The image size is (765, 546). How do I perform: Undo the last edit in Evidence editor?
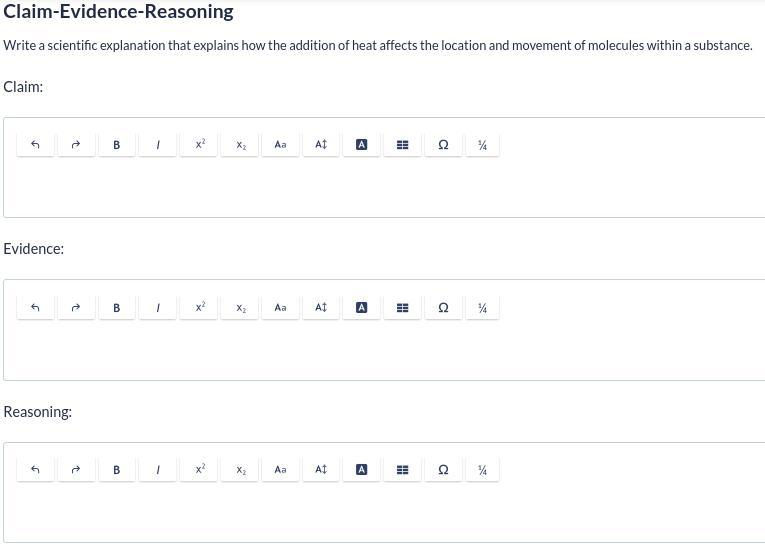pos(35,308)
